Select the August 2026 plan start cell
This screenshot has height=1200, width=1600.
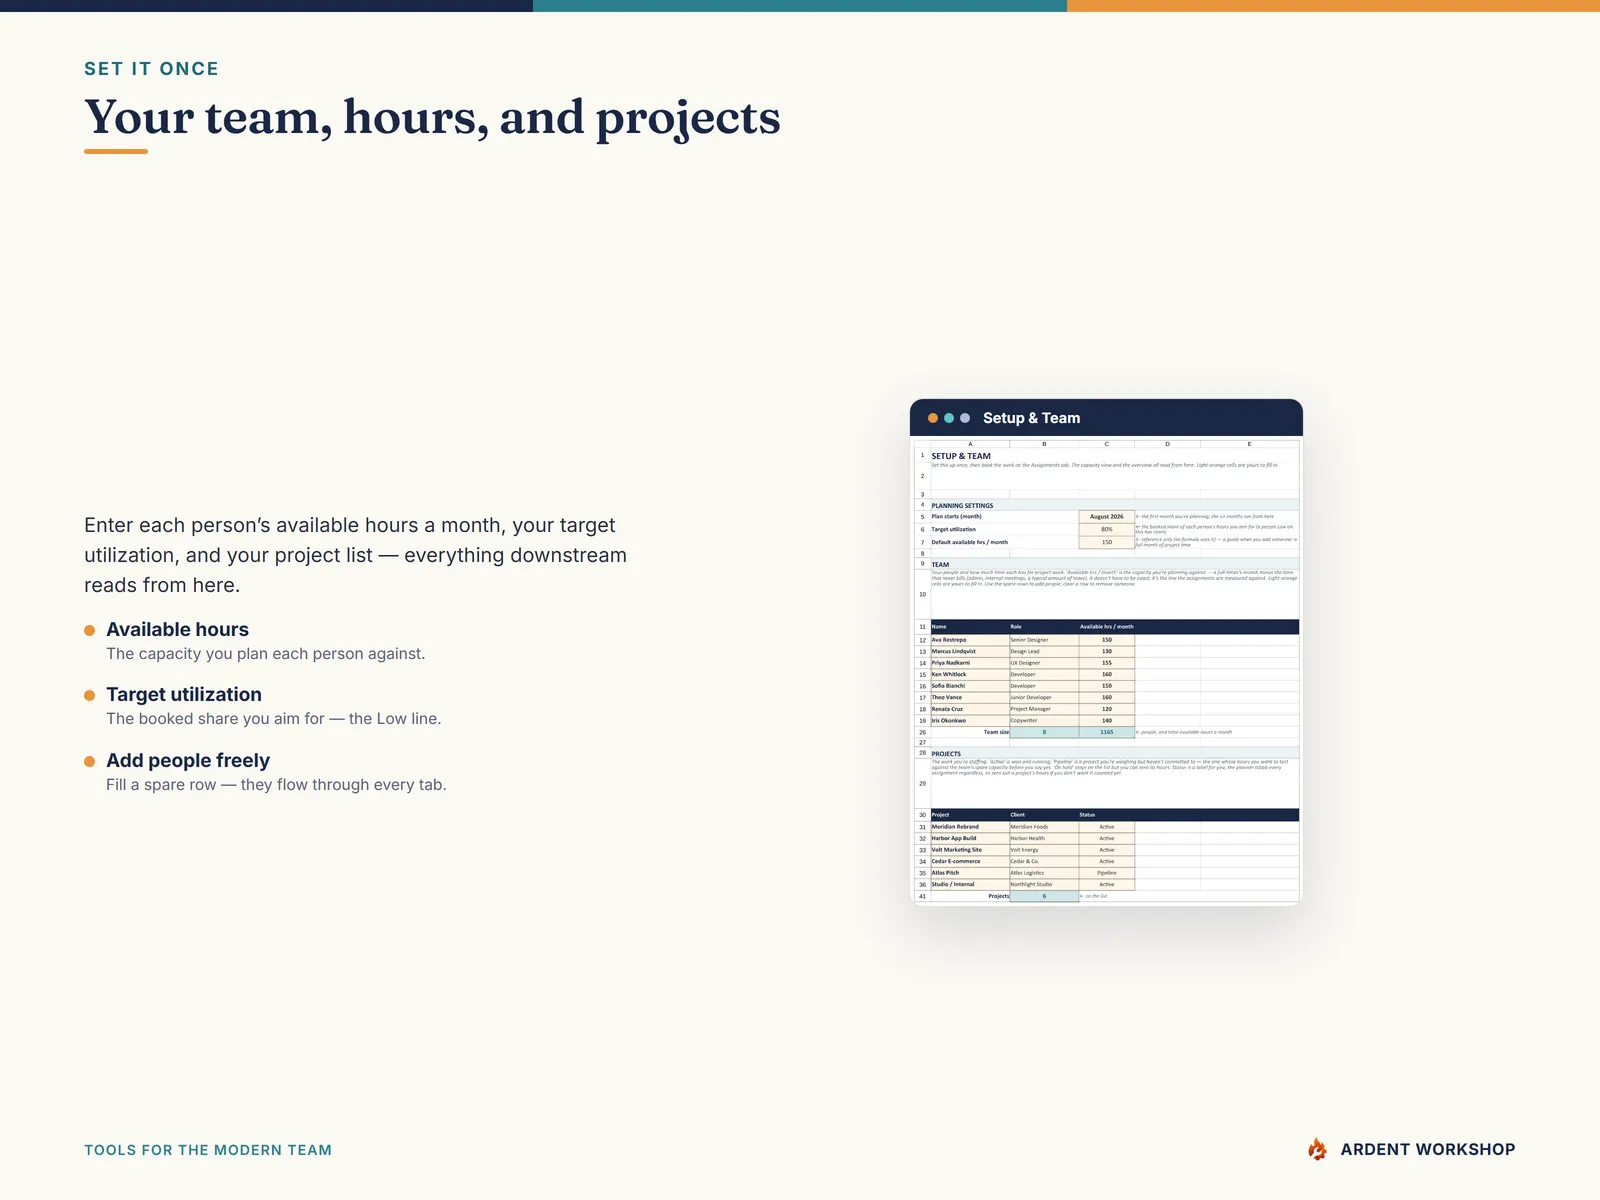1106,517
